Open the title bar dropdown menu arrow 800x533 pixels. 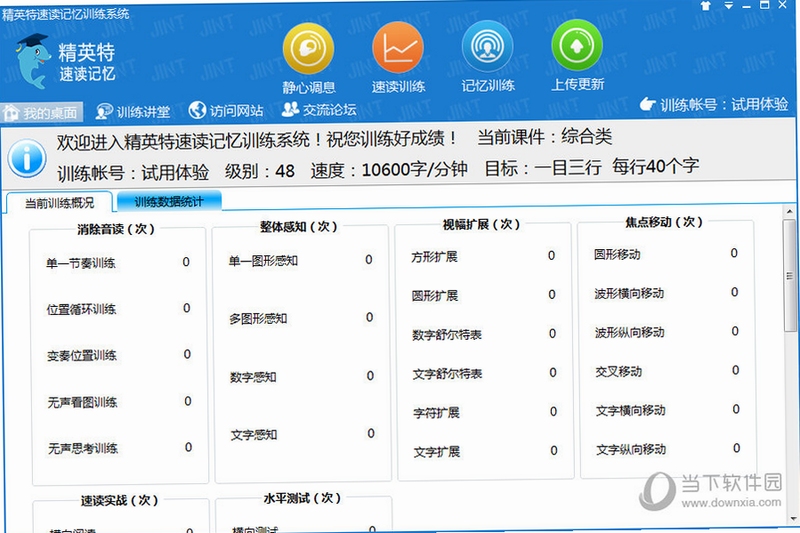click(729, 6)
